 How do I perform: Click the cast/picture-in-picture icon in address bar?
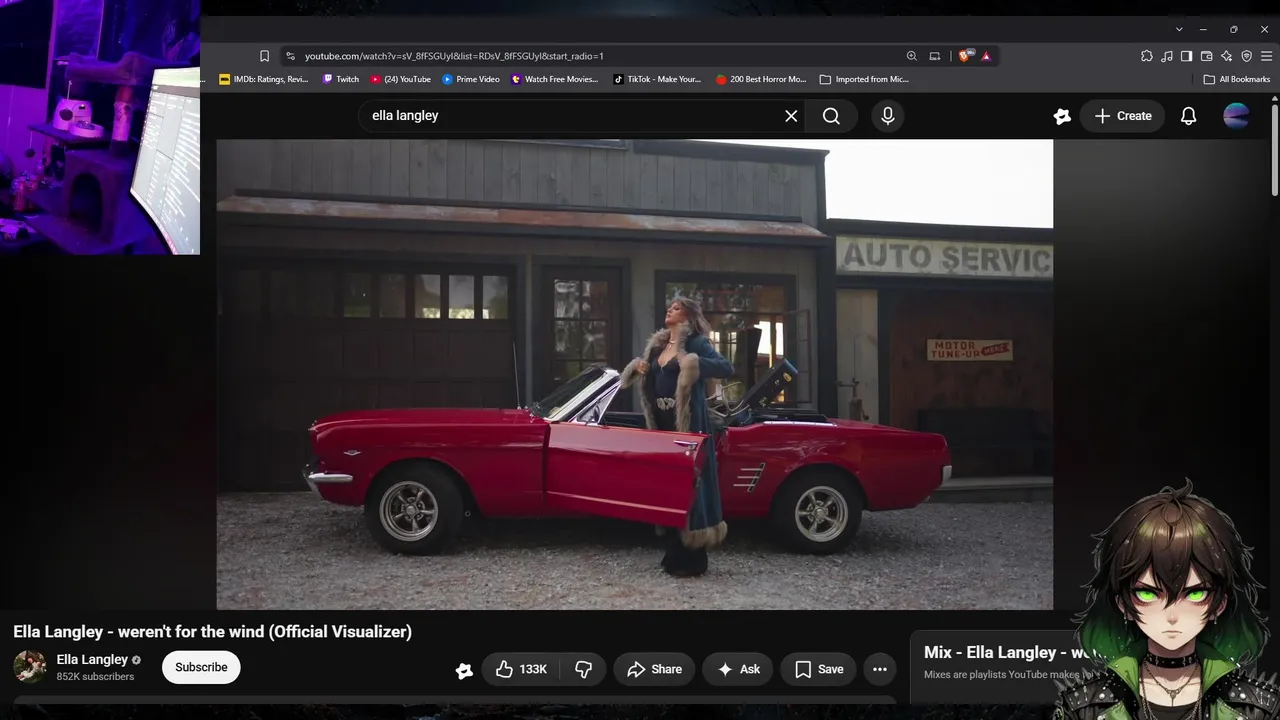tap(934, 56)
